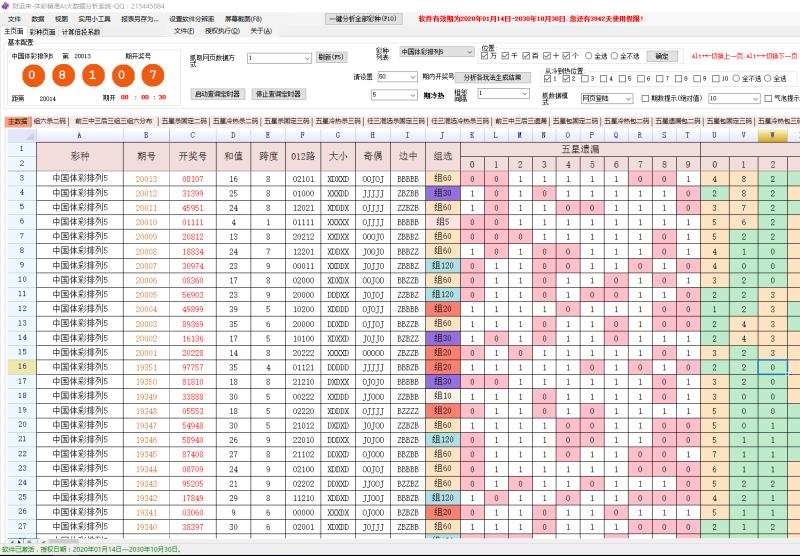Open the 报表另存为... menu
The height and width of the screenshot is (556, 800).
coord(140,19)
